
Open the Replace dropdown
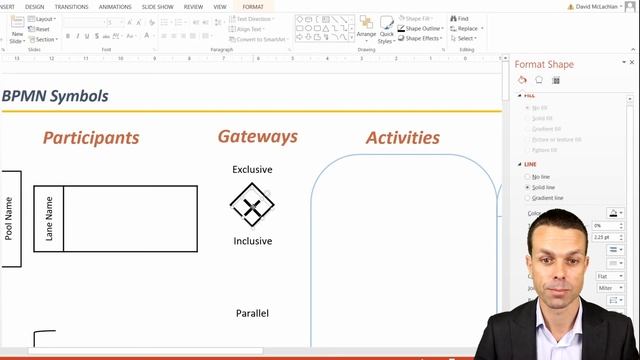tap(467, 29)
